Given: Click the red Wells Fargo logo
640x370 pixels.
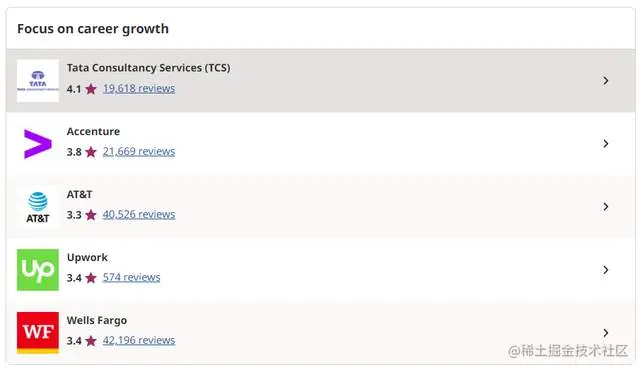Looking at the screenshot, I should (x=38, y=333).
